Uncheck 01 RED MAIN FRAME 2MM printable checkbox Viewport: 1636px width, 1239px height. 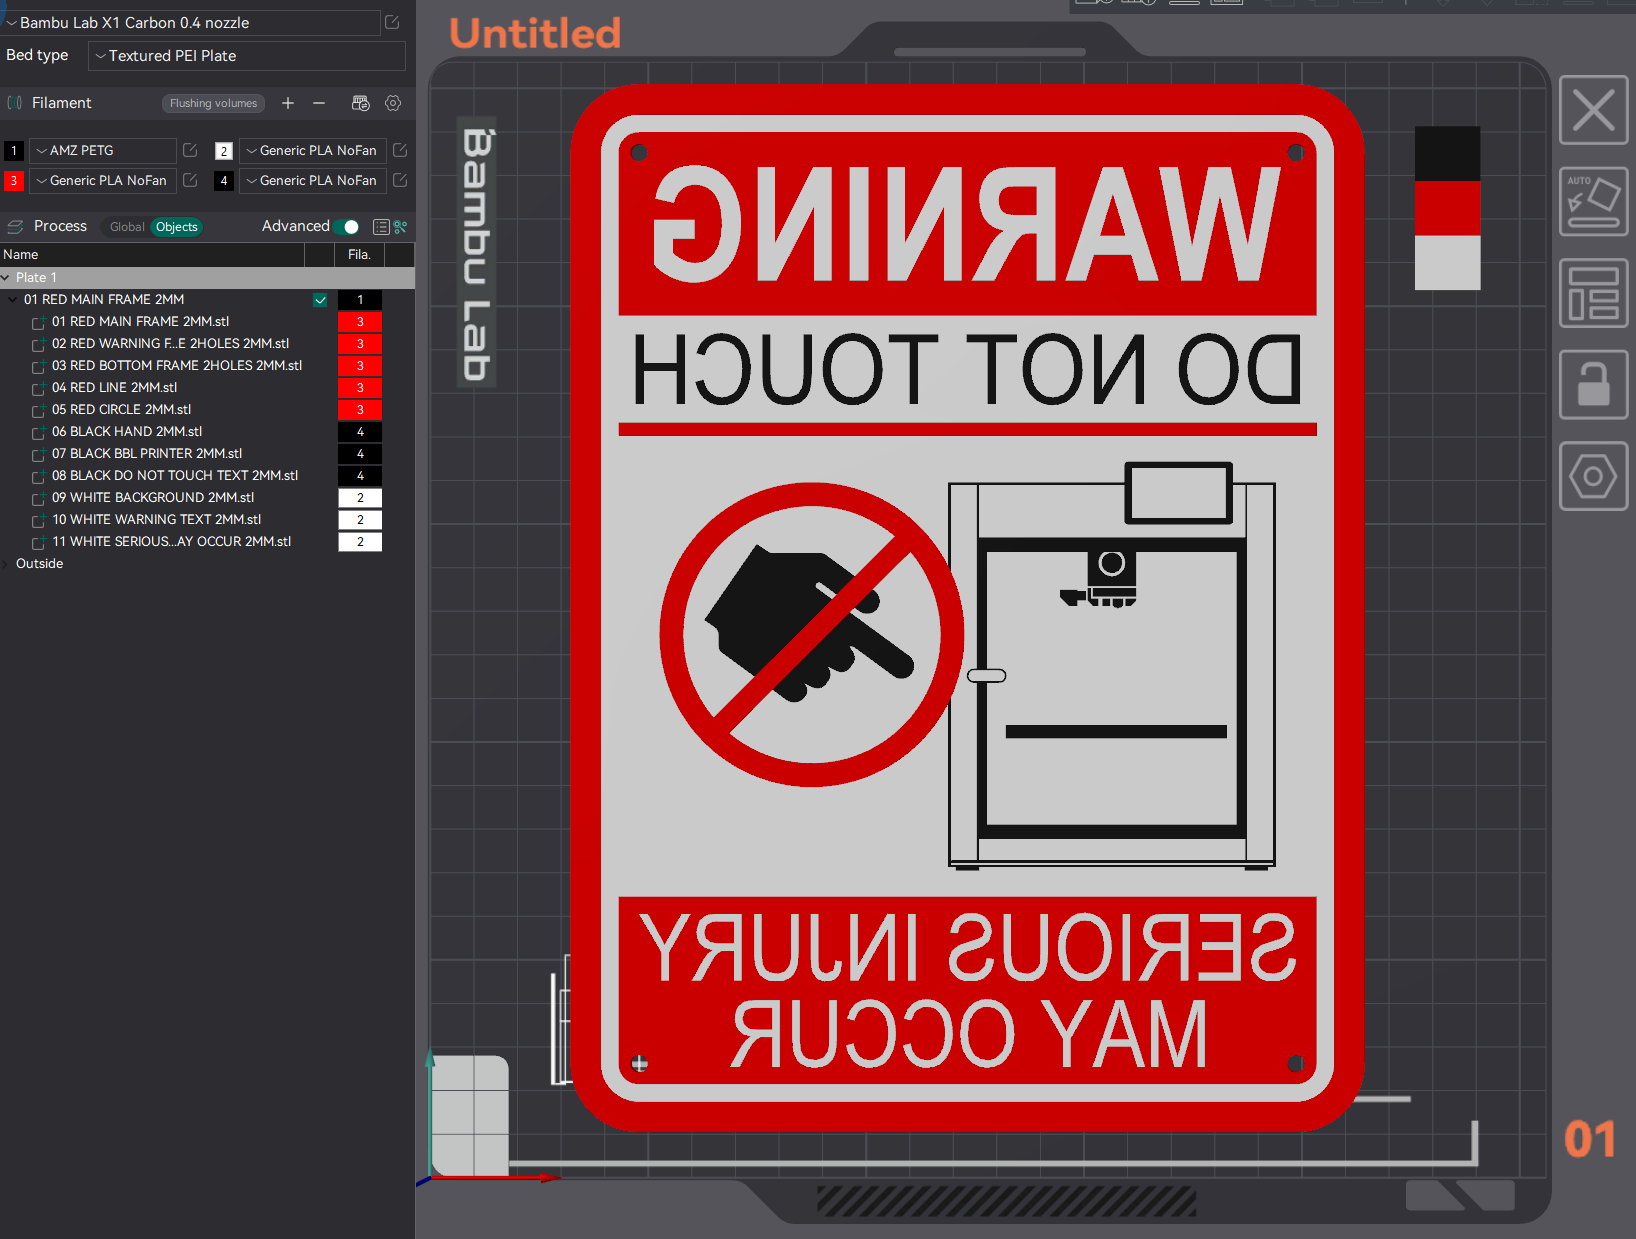(320, 300)
